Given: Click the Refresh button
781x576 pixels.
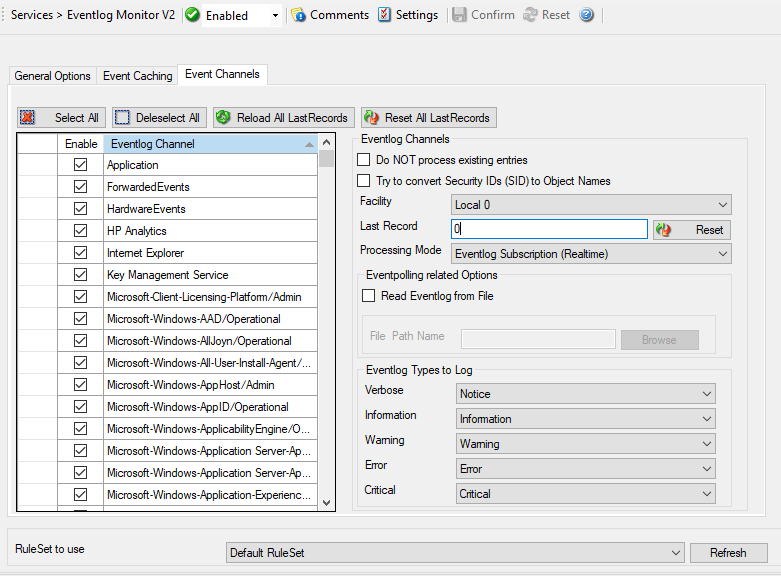Looking at the screenshot, I should (728, 553).
